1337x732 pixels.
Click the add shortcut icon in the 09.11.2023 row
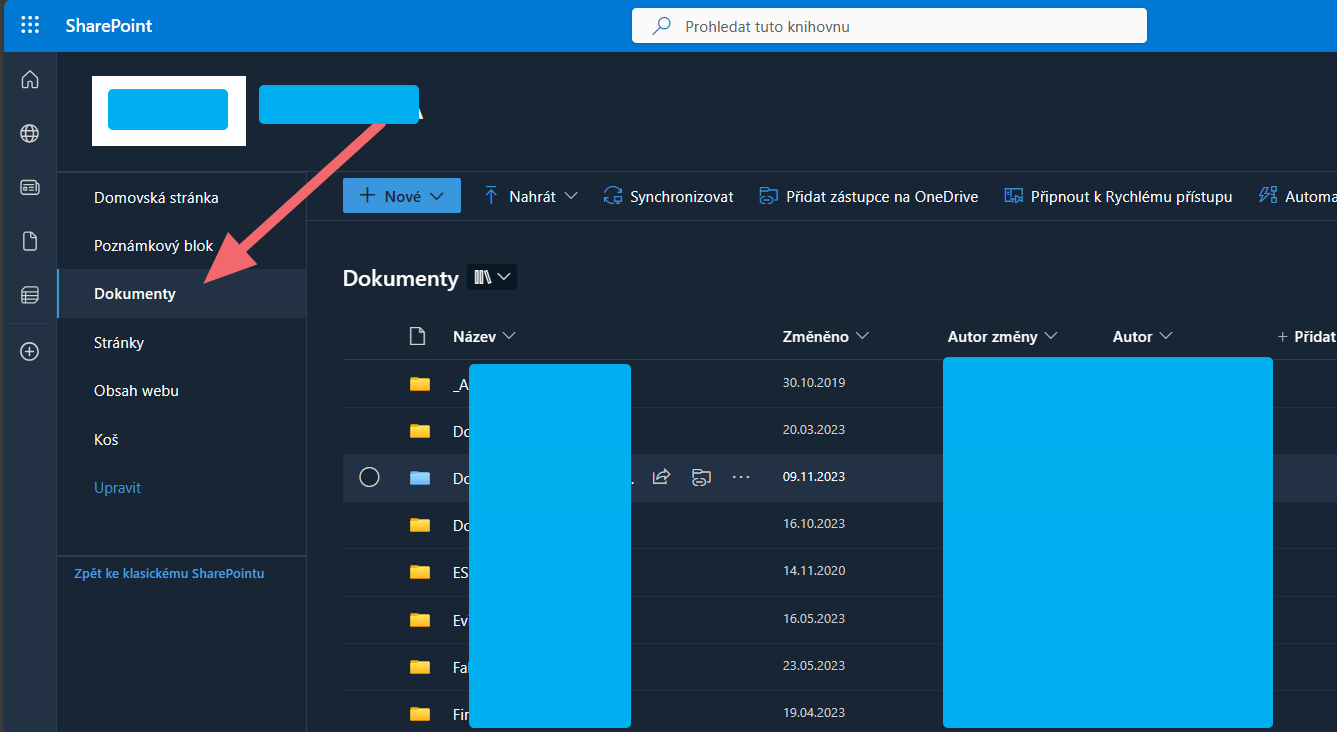pos(701,477)
